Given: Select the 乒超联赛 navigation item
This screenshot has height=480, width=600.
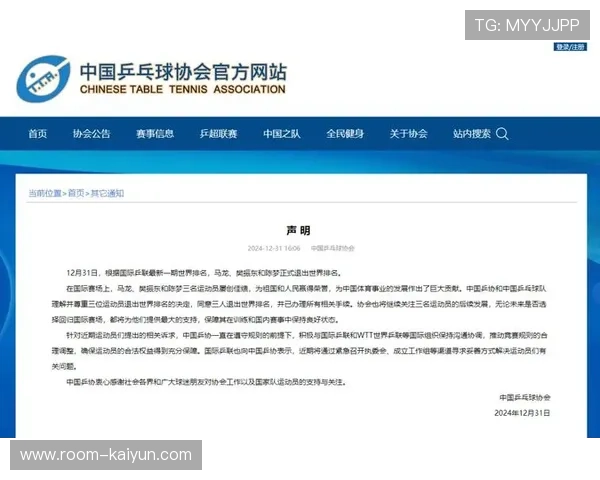Looking at the screenshot, I should point(218,134).
